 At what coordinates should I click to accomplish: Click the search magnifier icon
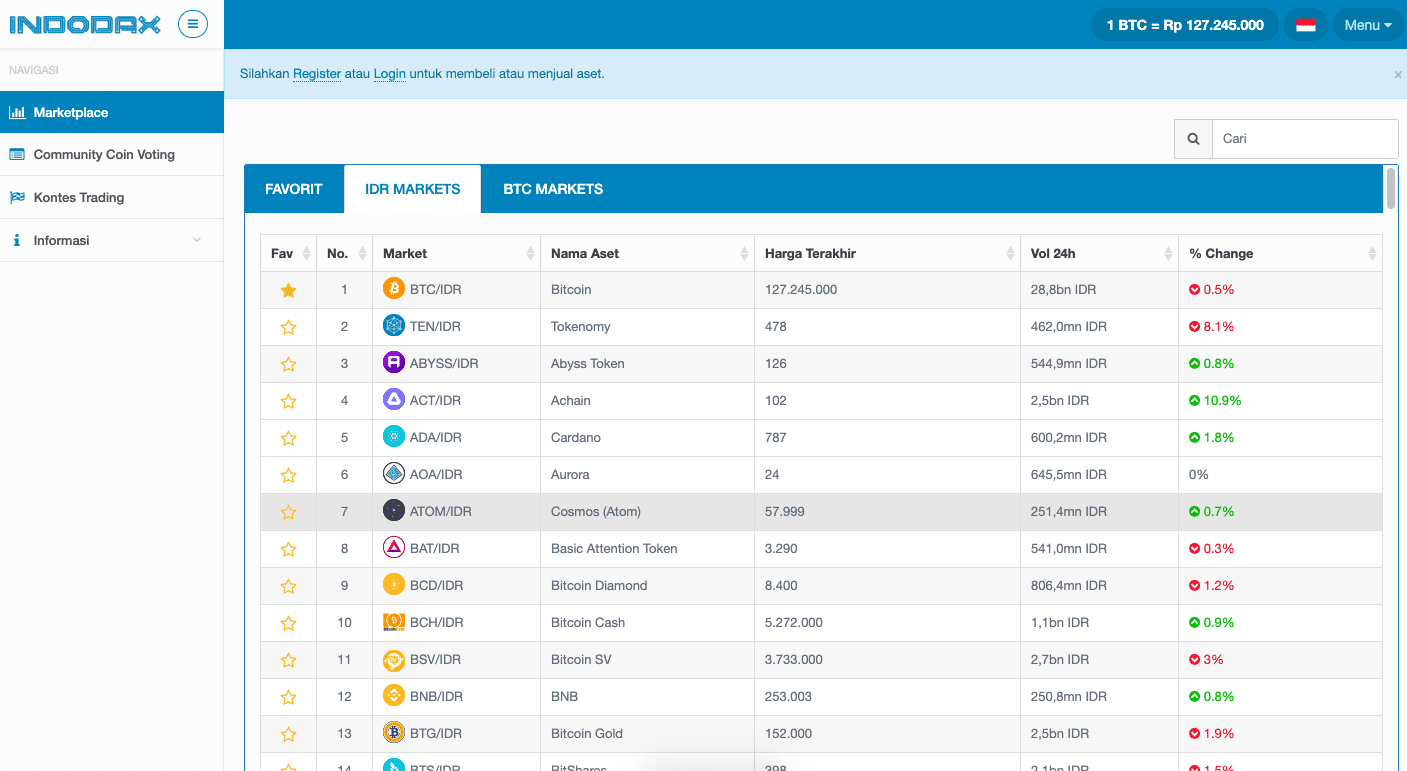click(x=1193, y=138)
